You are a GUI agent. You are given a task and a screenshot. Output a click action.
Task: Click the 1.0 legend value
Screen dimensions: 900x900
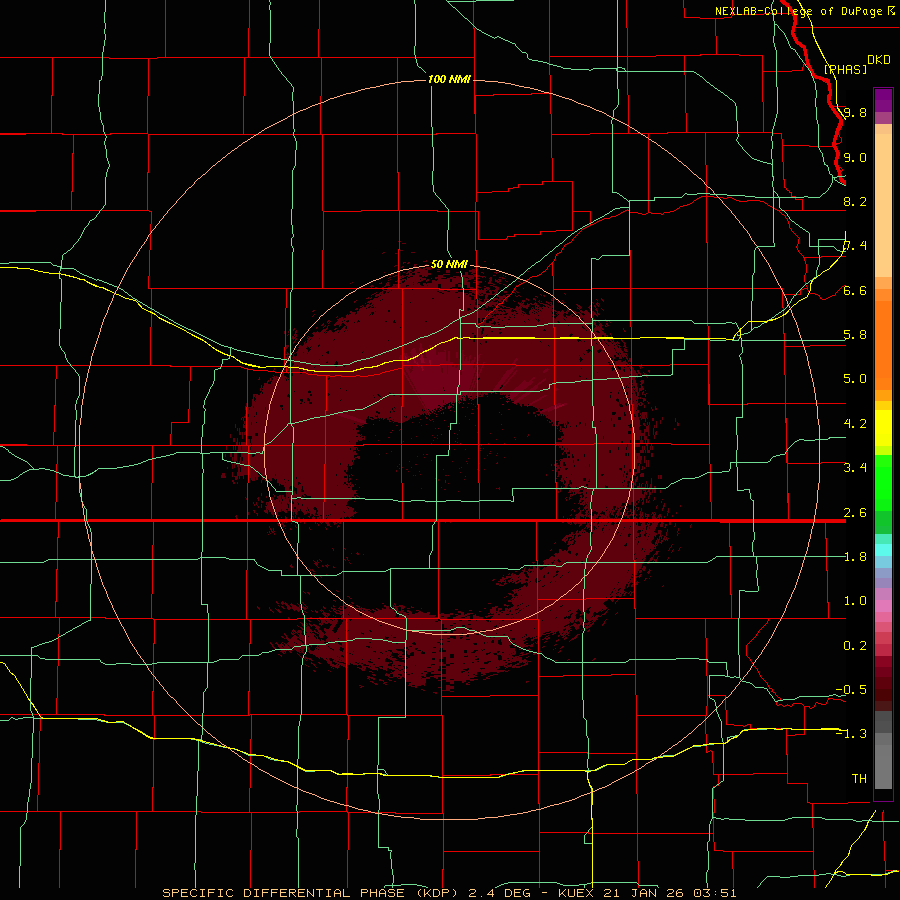855,601
